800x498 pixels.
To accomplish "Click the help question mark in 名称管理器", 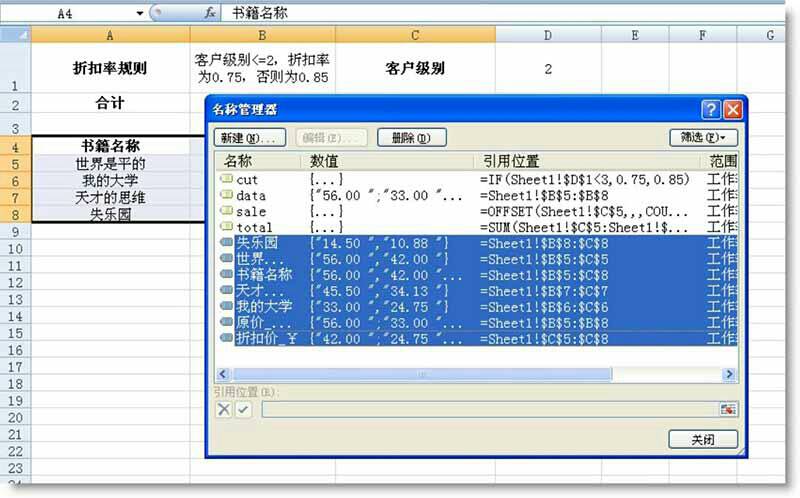I will [711, 109].
